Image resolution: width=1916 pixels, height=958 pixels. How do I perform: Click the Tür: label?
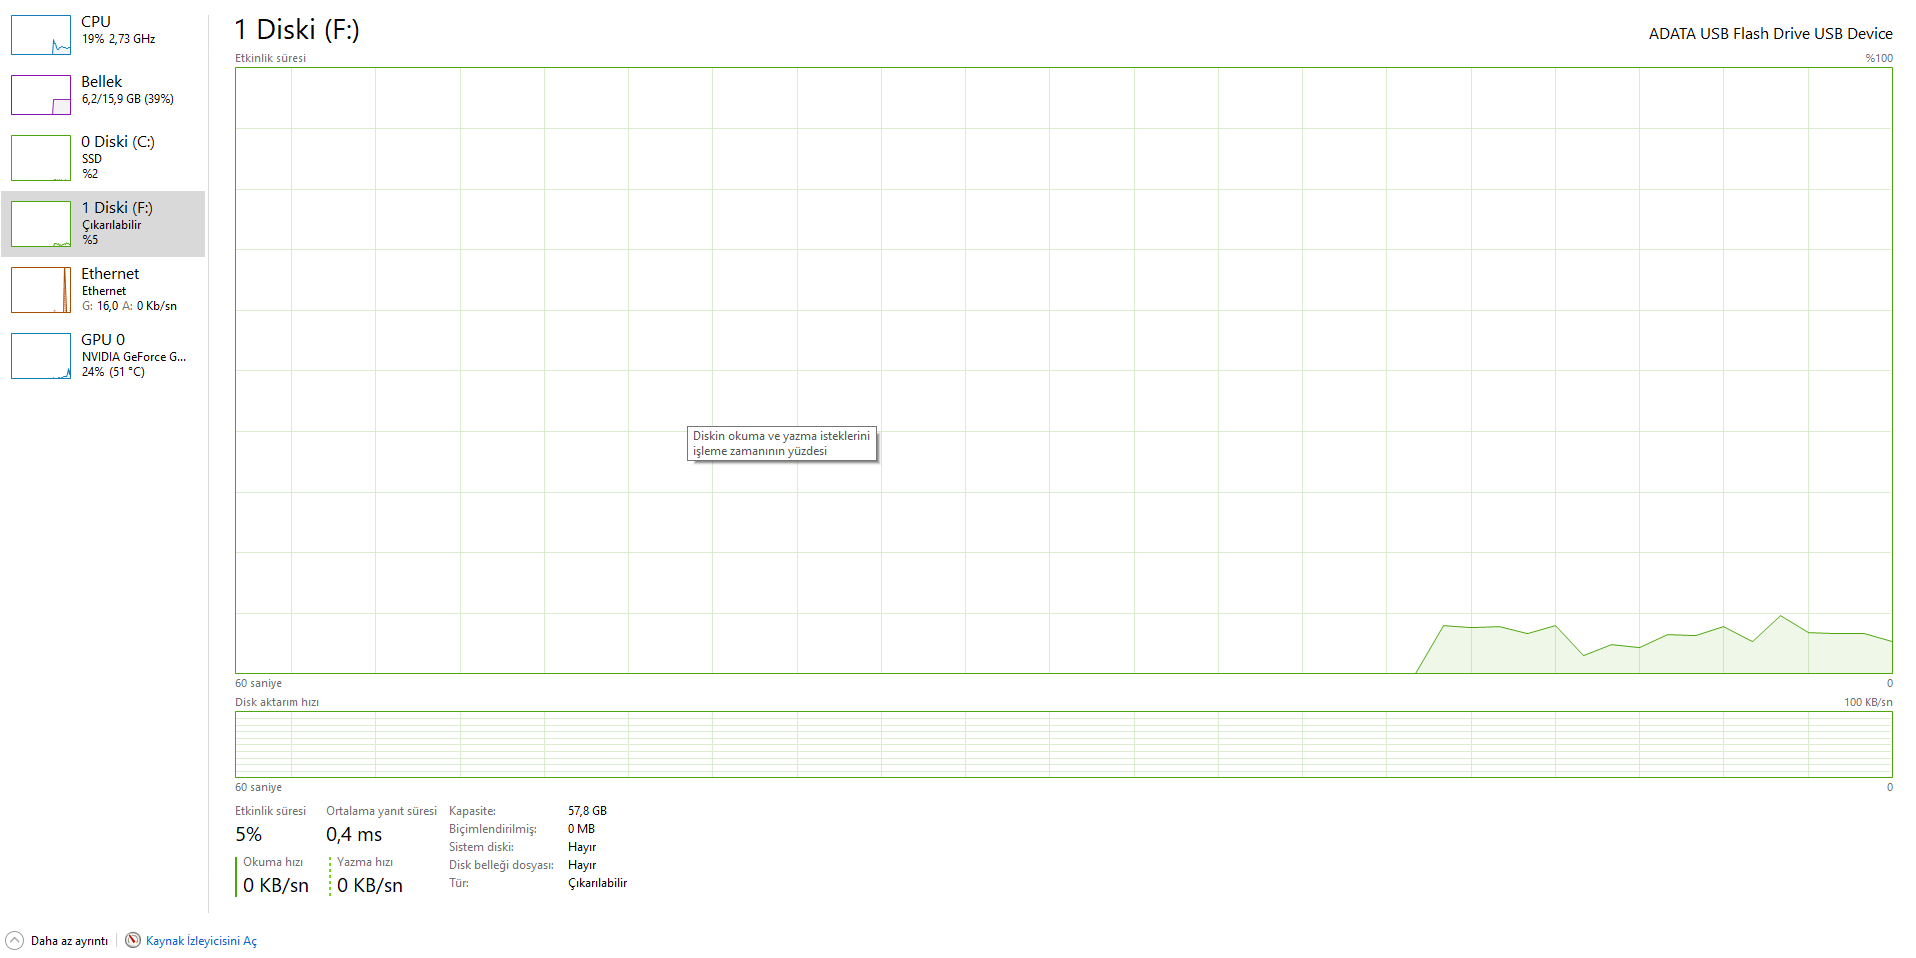point(459,883)
